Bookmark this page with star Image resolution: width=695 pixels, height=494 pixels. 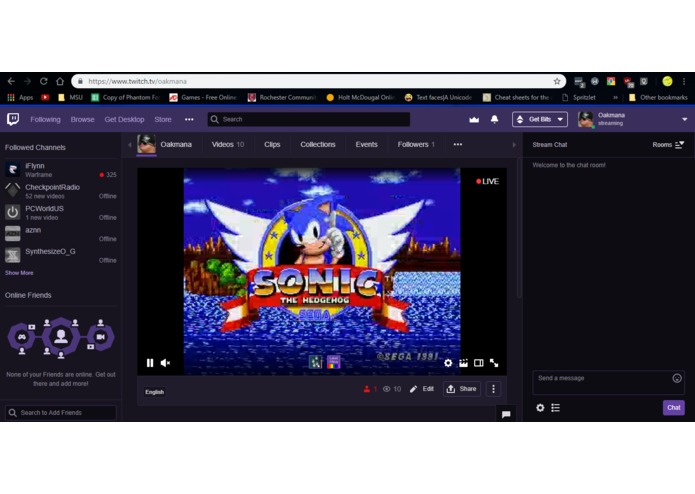(557, 81)
